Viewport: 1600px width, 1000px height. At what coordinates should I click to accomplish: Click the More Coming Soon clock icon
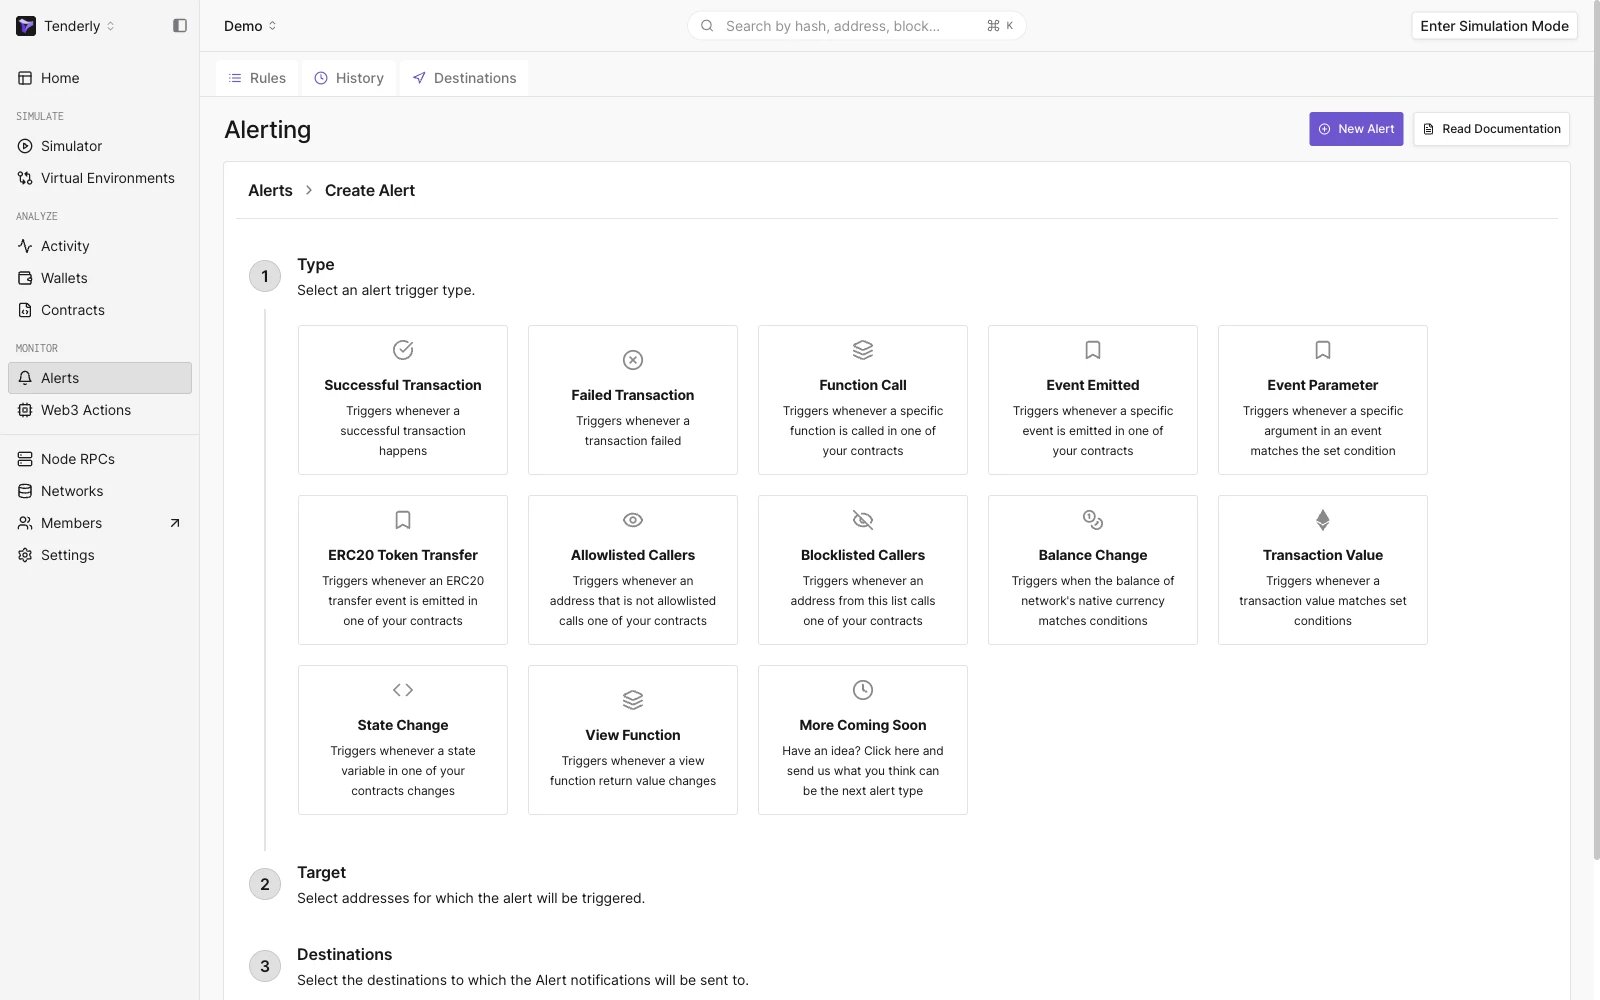pyautogui.click(x=863, y=690)
